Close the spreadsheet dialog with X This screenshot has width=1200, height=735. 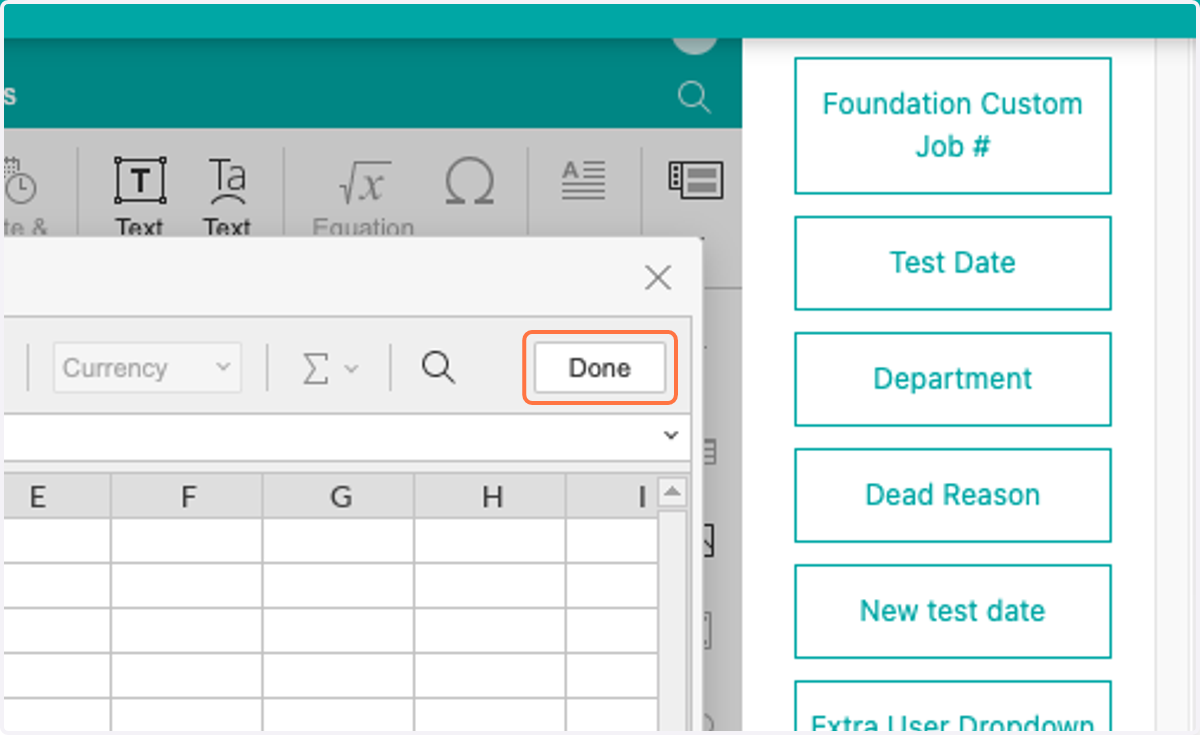click(657, 277)
